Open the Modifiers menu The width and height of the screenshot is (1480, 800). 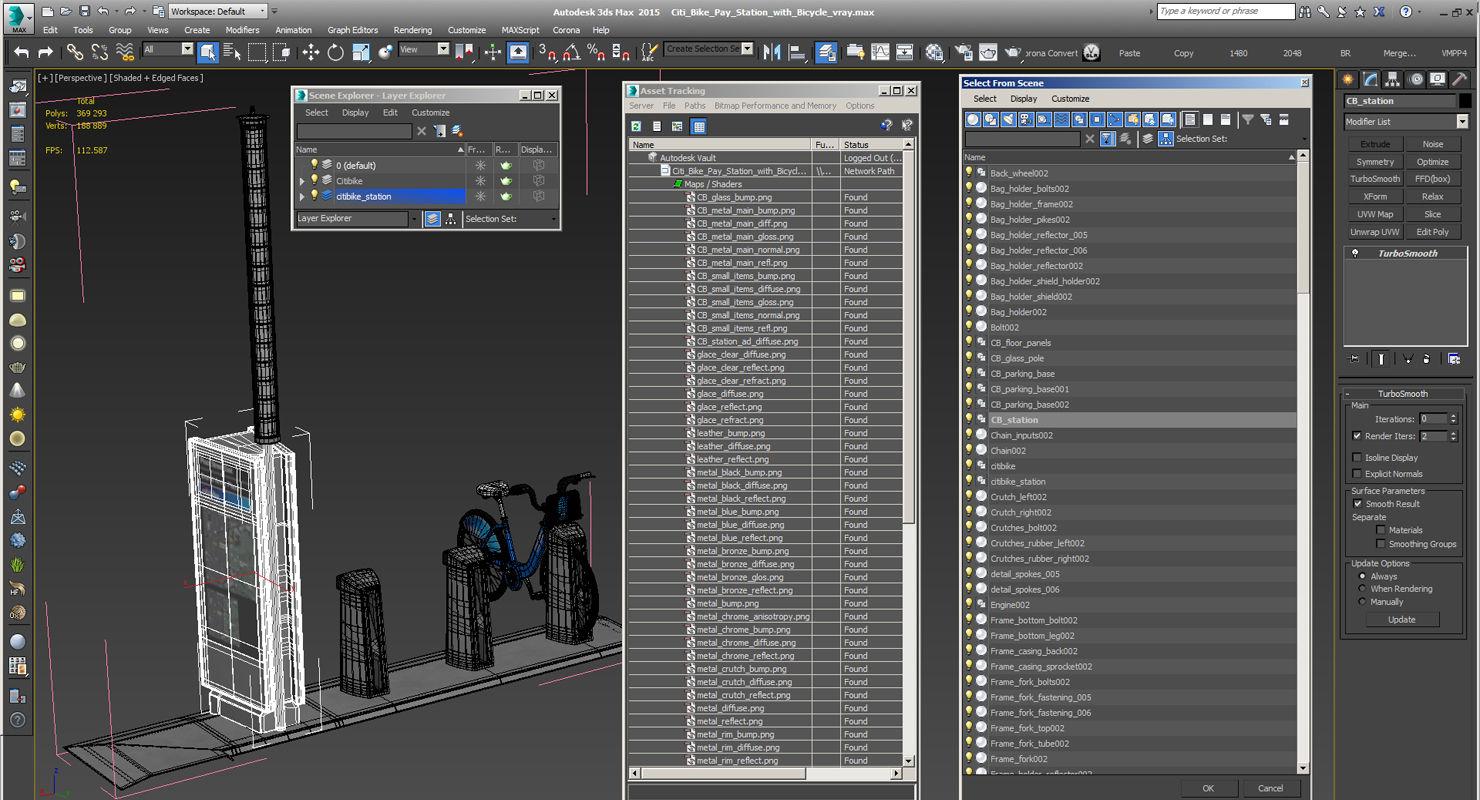click(x=242, y=30)
